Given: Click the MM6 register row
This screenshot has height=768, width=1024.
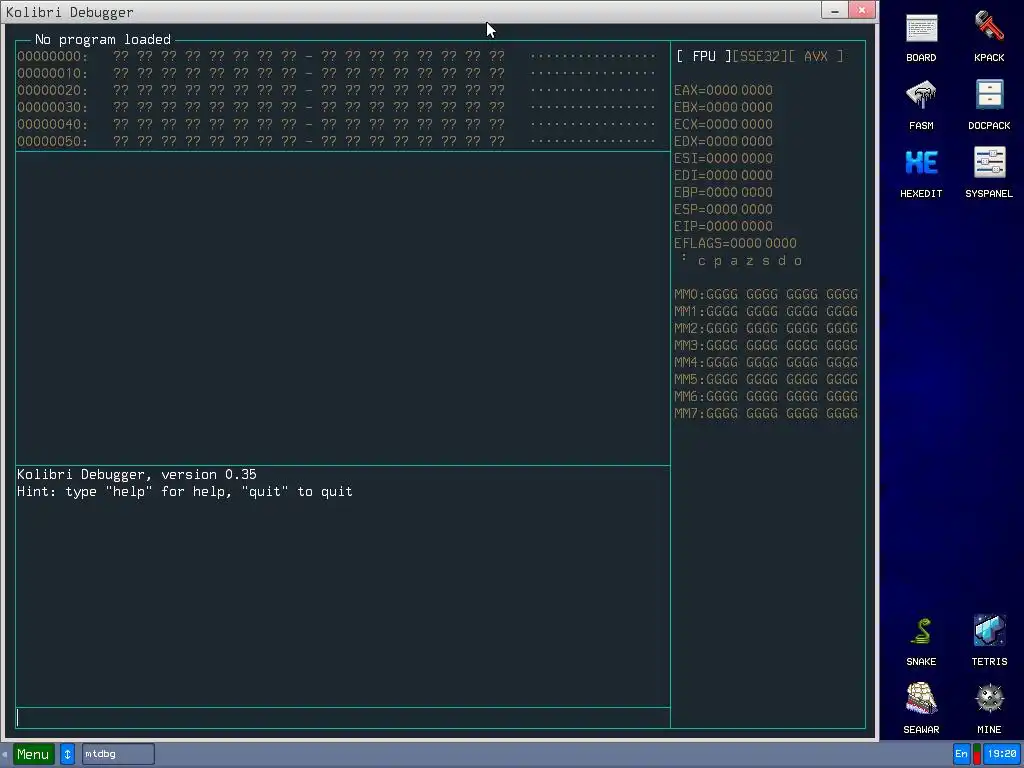Looking at the screenshot, I should (766, 396).
